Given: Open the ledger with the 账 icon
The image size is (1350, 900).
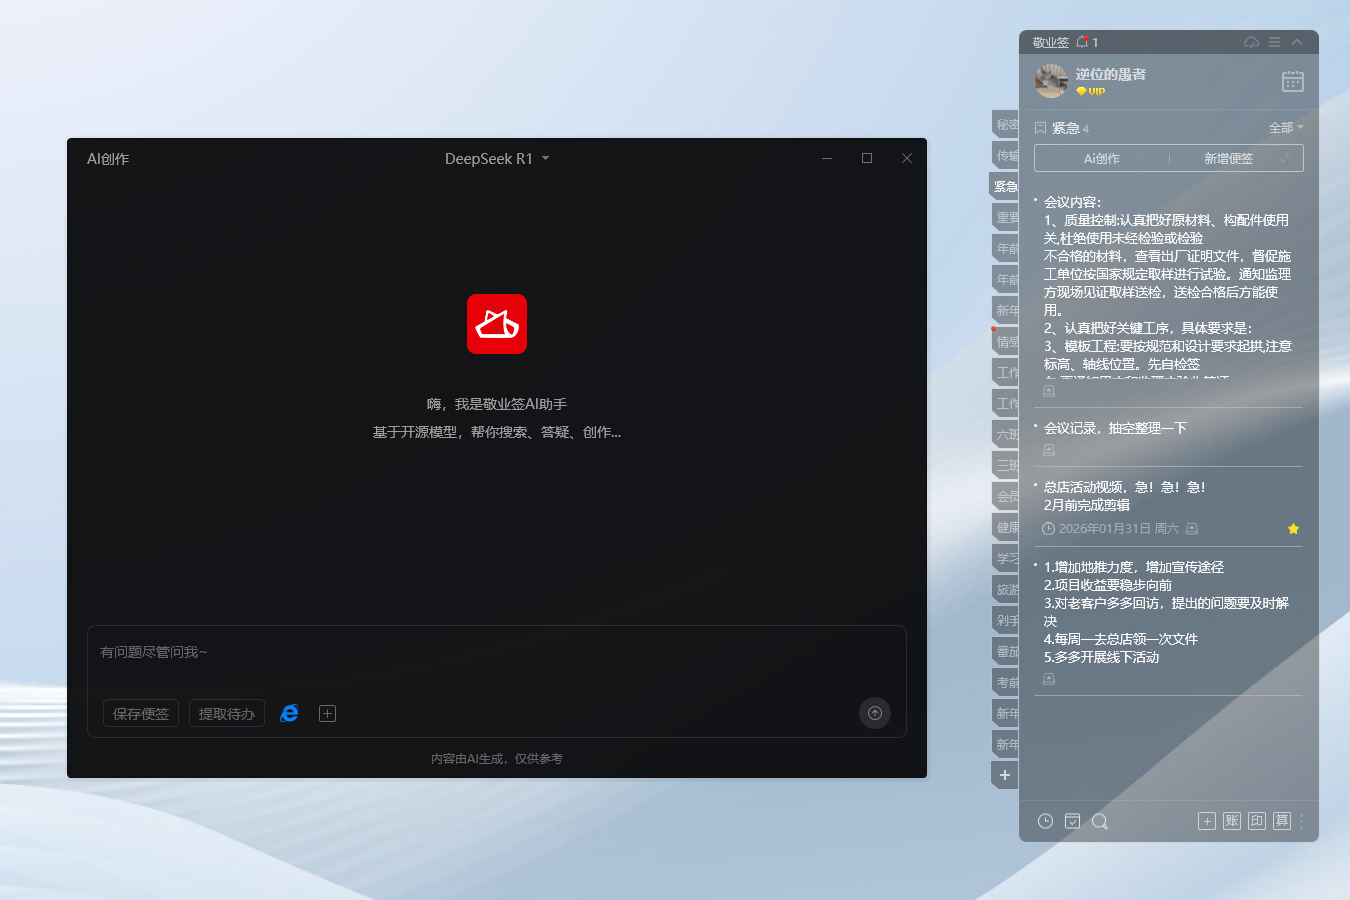Looking at the screenshot, I should [x=1231, y=821].
